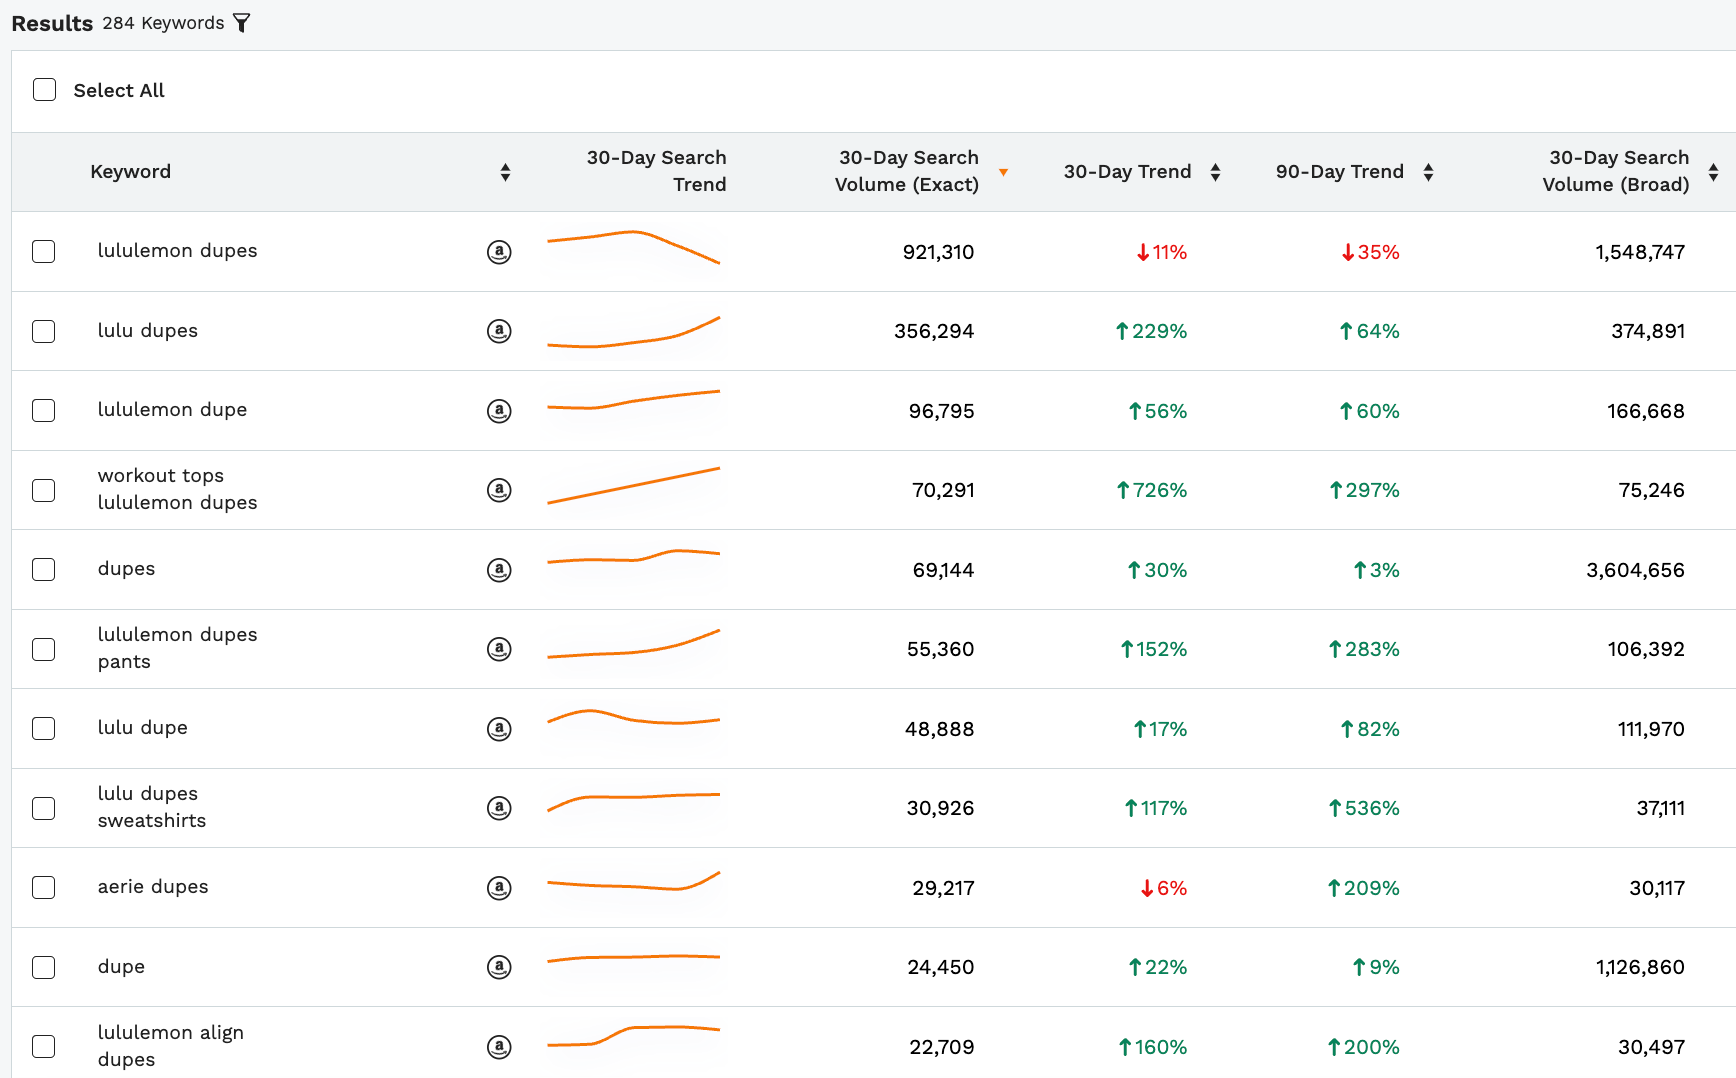1736x1078 pixels.
Task: Click the 30-Day Search Trend header
Action: coord(656,171)
